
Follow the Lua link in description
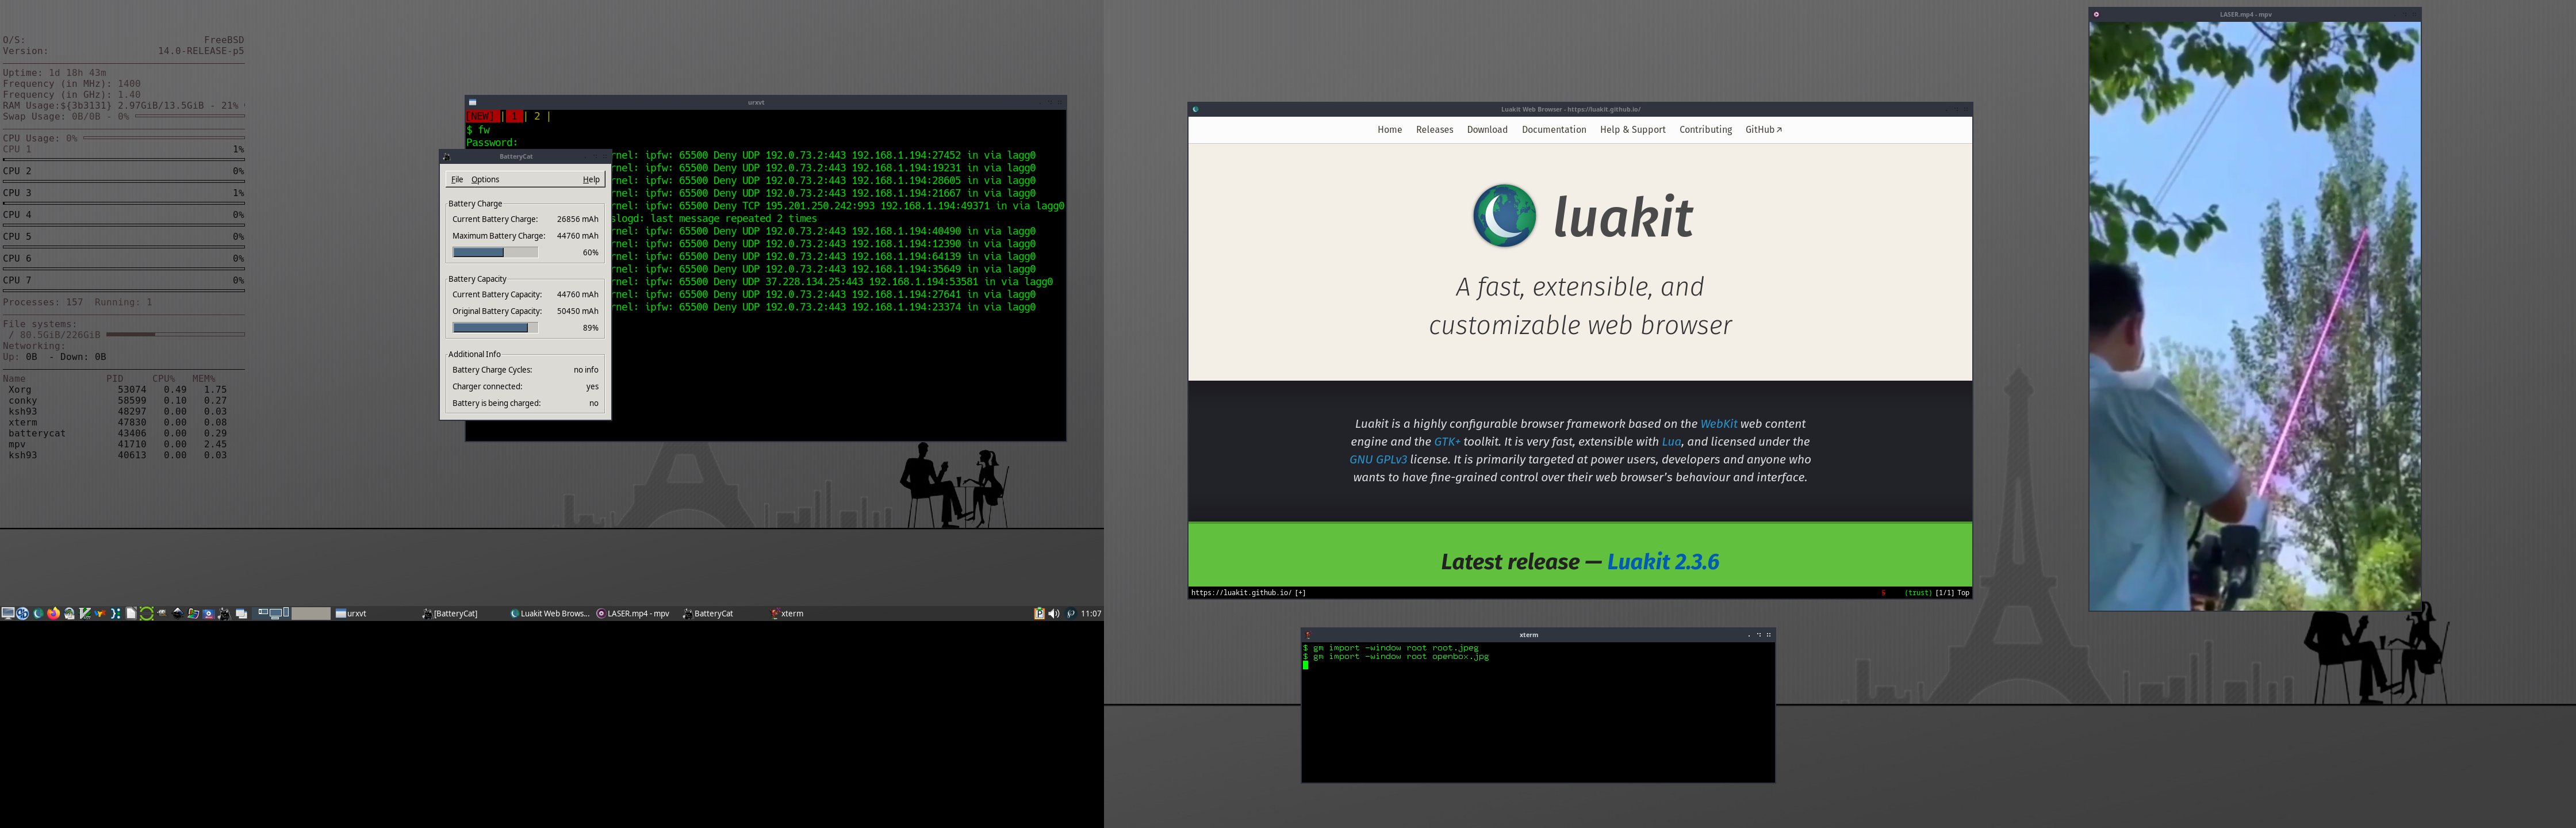1671,442
